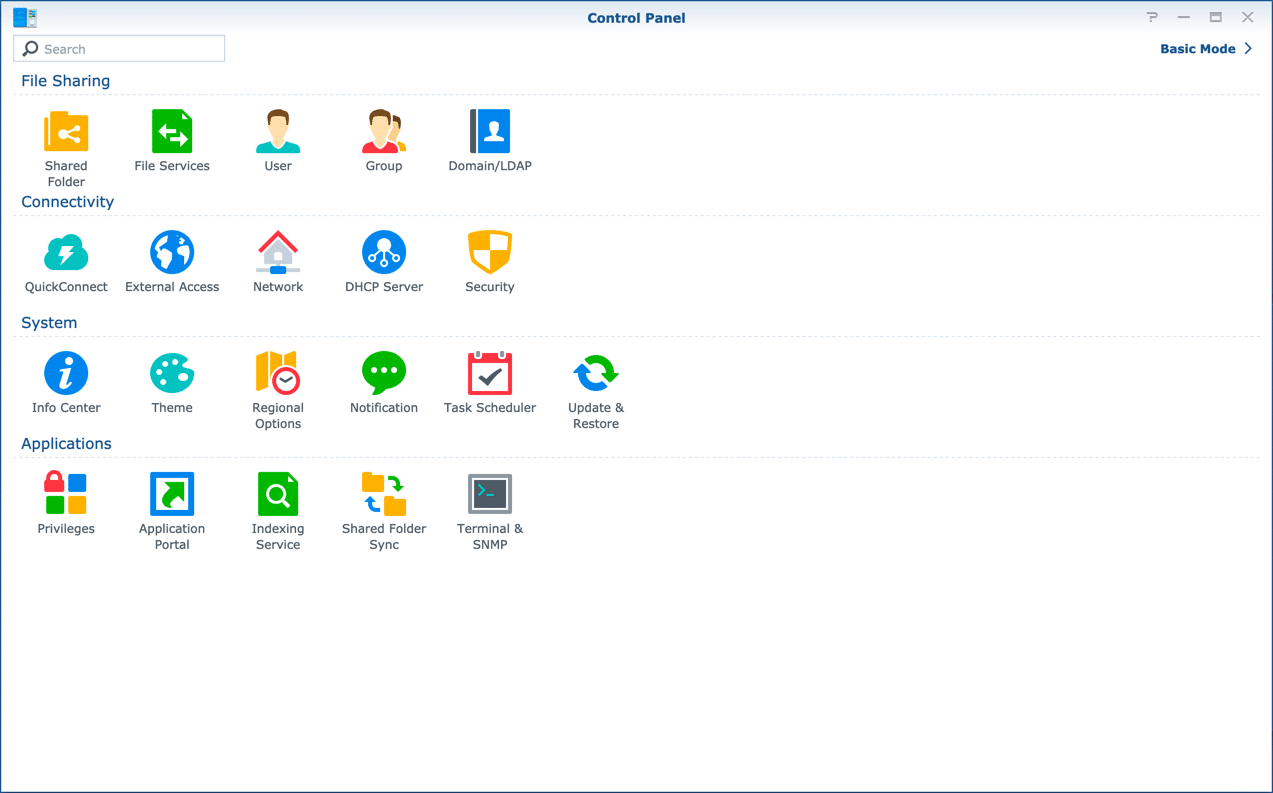The width and height of the screenshot is (1273, 793).
Task: Click the help question mark button
Action: tap(1152, 17)
